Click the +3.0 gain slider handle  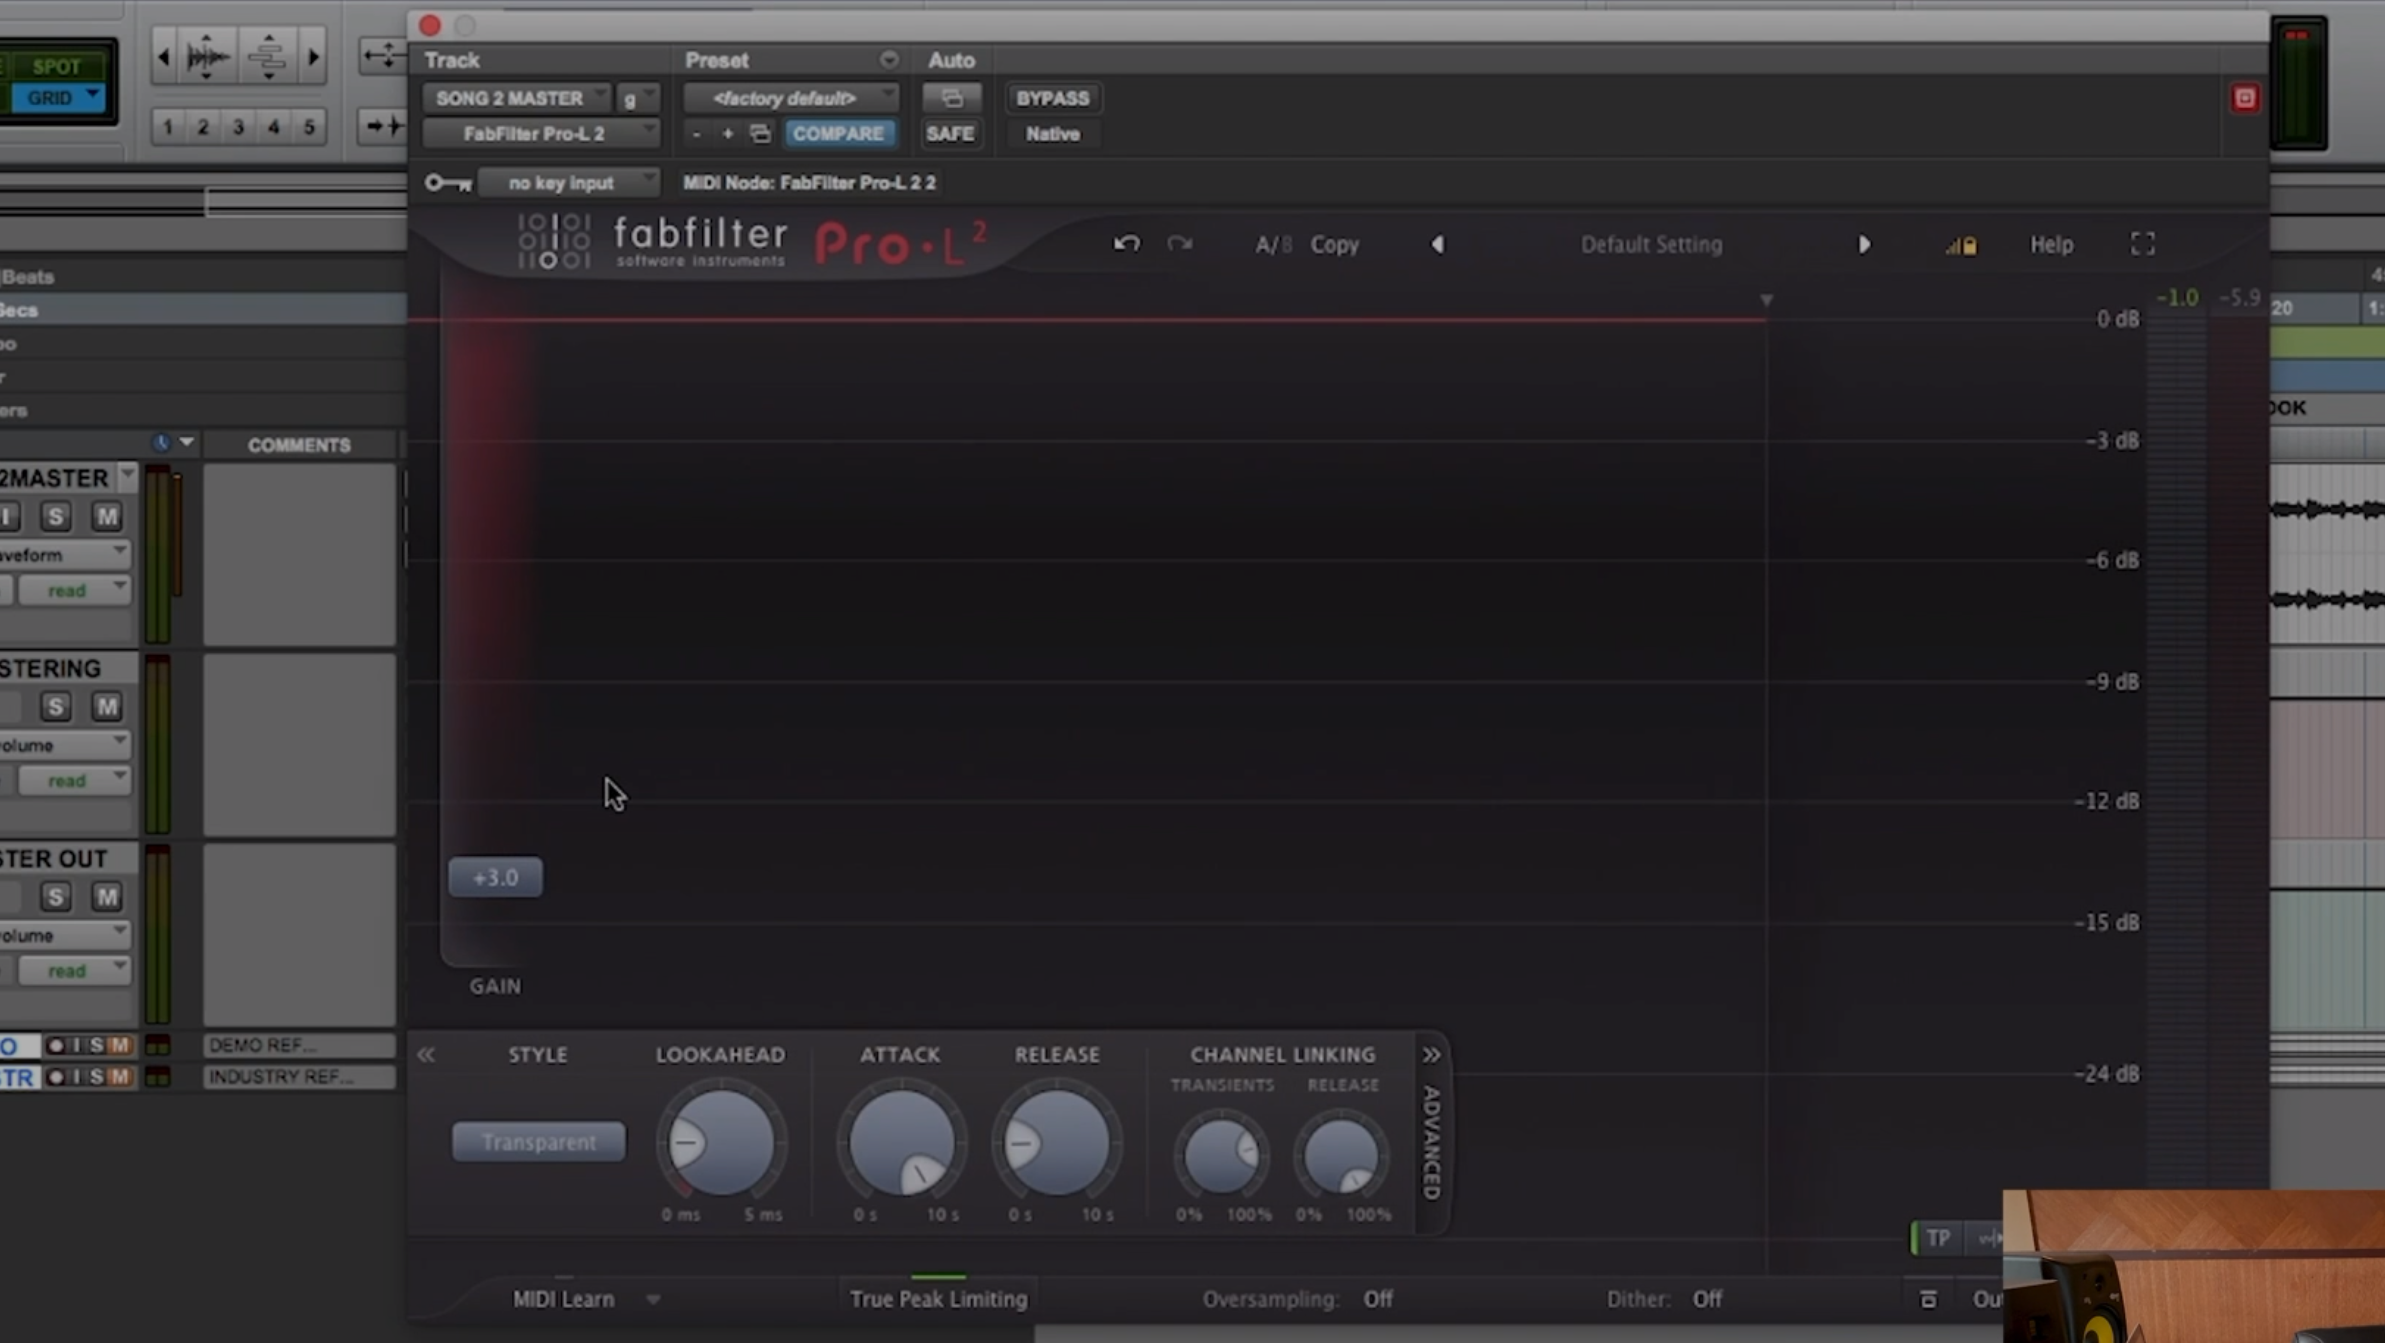click(496, 877)
